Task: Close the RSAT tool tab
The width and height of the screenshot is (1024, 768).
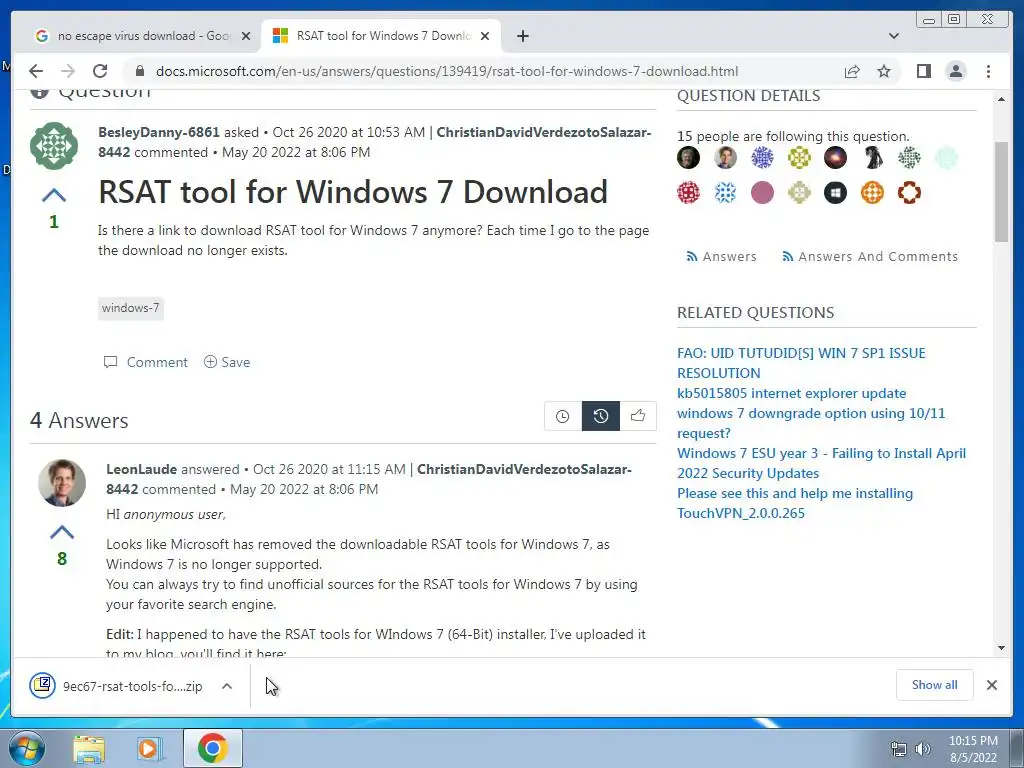Action: [485, 36]
